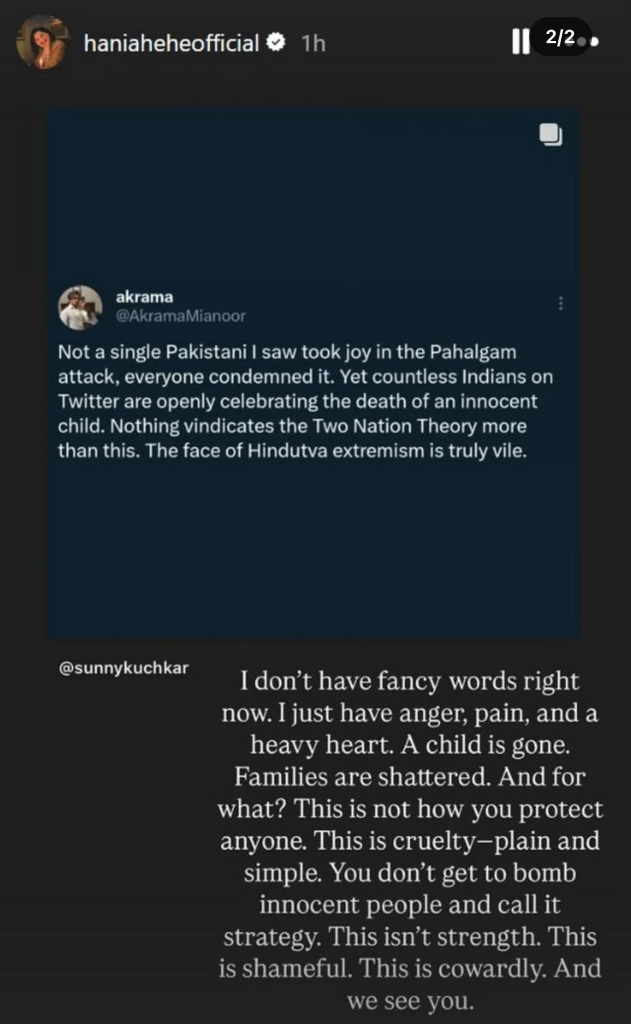
Task: Click the multi-image carousel icon
Action: pyautogui.click(x=549, y=134)
